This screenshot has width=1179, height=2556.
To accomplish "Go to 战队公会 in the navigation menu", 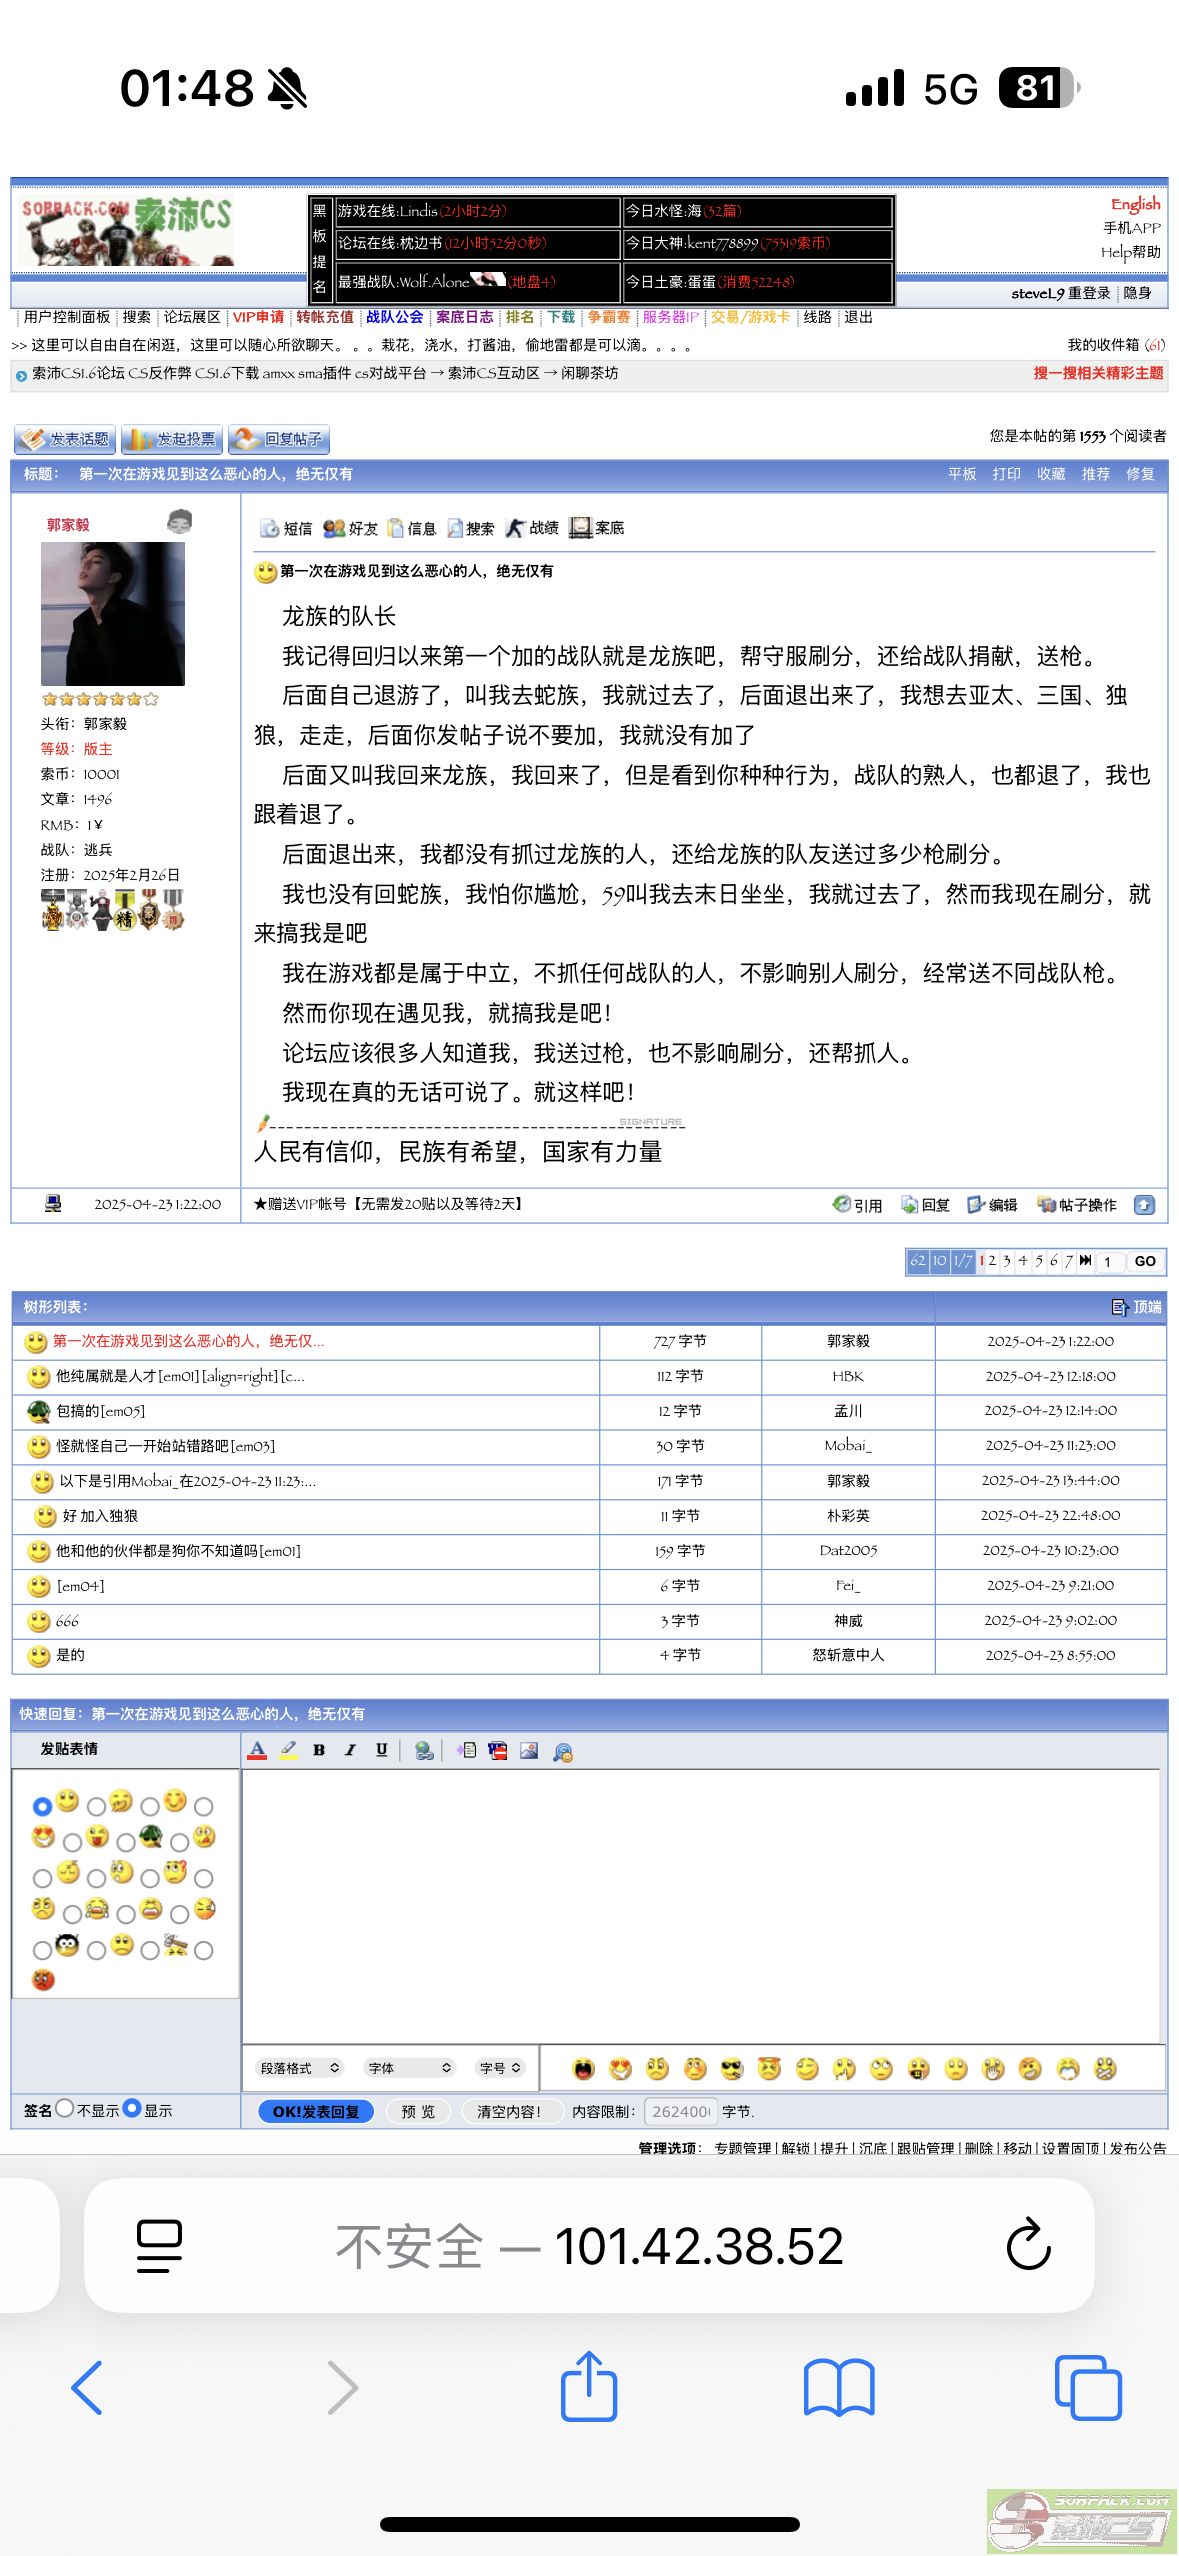I will 394,317.
